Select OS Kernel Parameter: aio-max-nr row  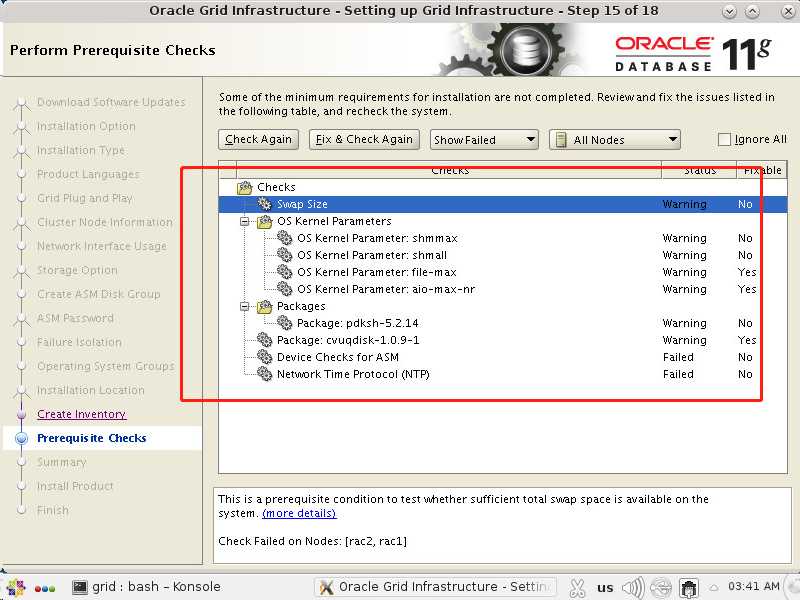503,289
